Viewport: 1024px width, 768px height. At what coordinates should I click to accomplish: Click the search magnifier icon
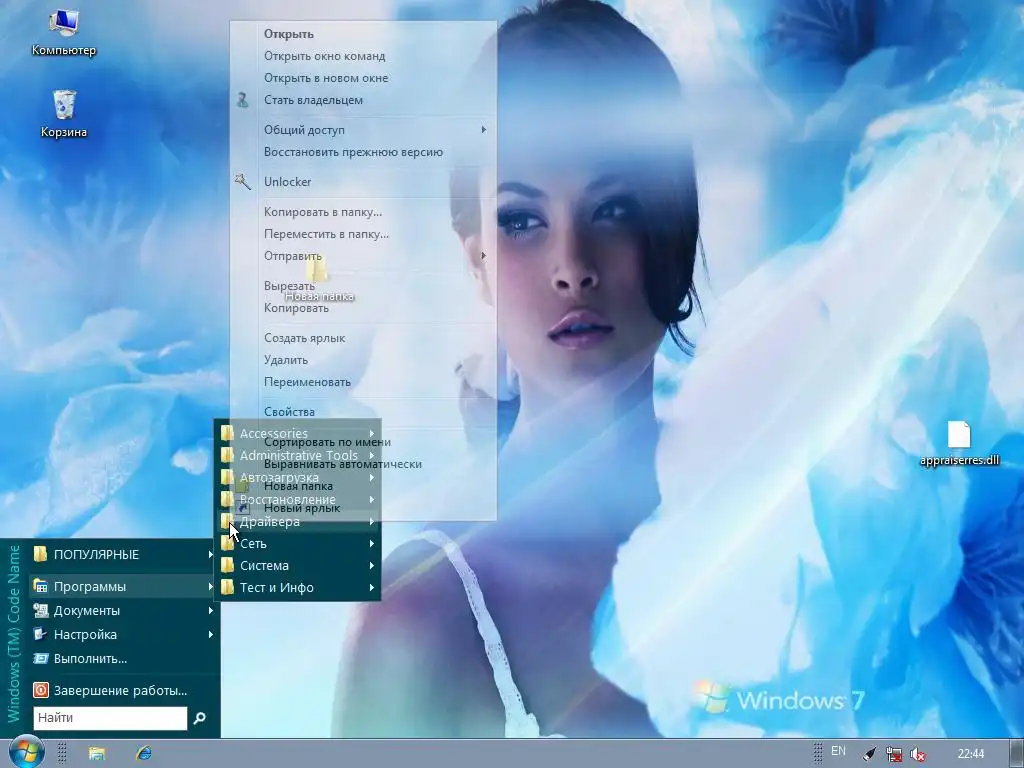point(199,718)
